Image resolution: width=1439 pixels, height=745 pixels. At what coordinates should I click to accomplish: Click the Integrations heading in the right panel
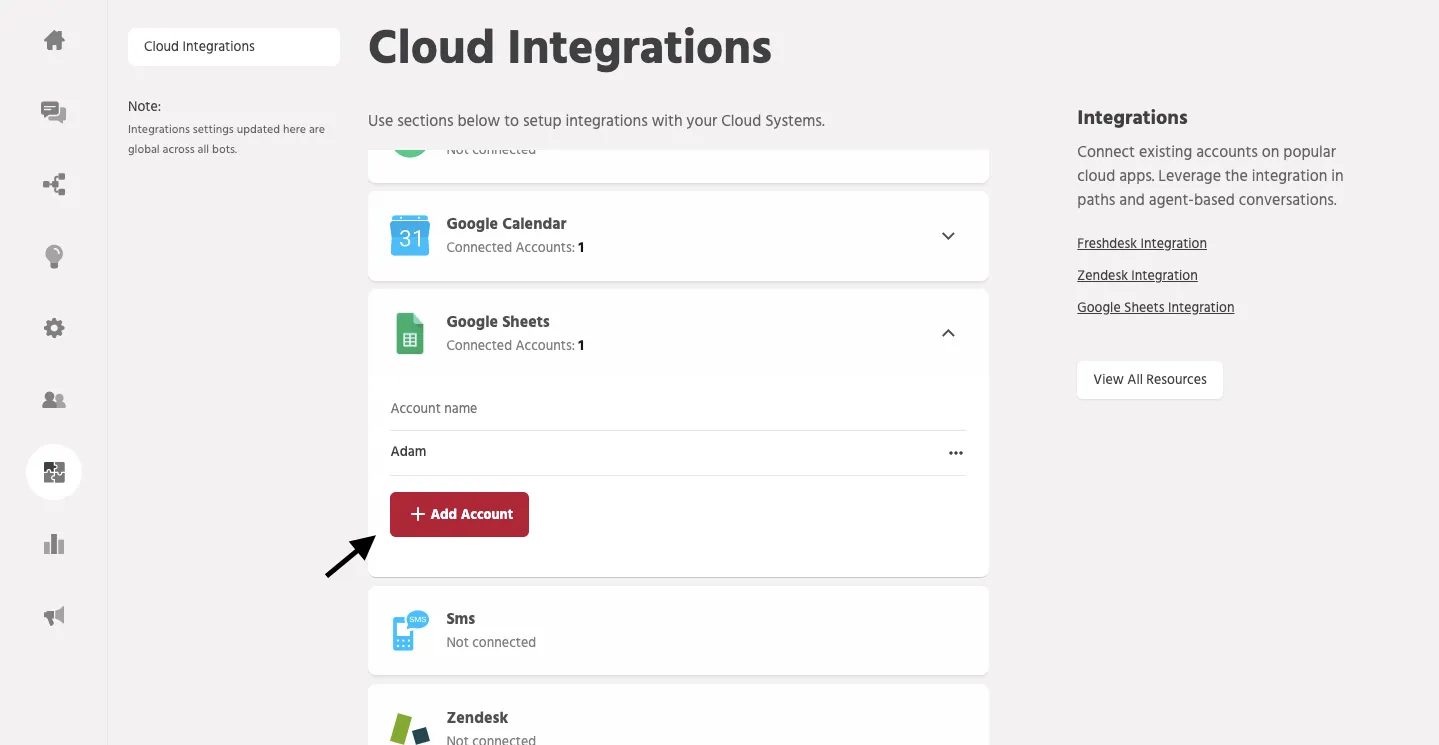[1132, 118]
